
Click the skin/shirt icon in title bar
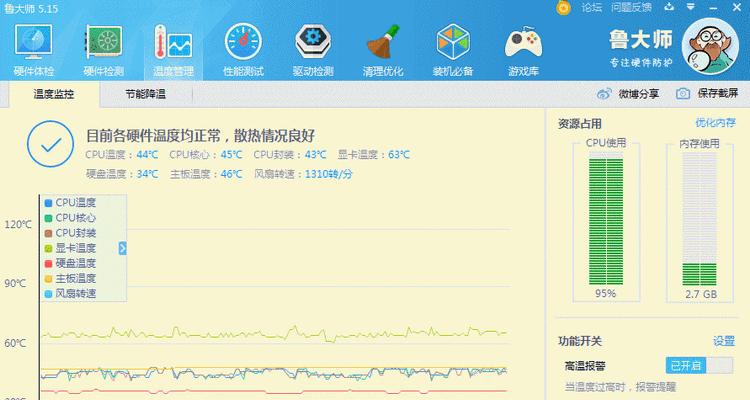coord(669,7)
